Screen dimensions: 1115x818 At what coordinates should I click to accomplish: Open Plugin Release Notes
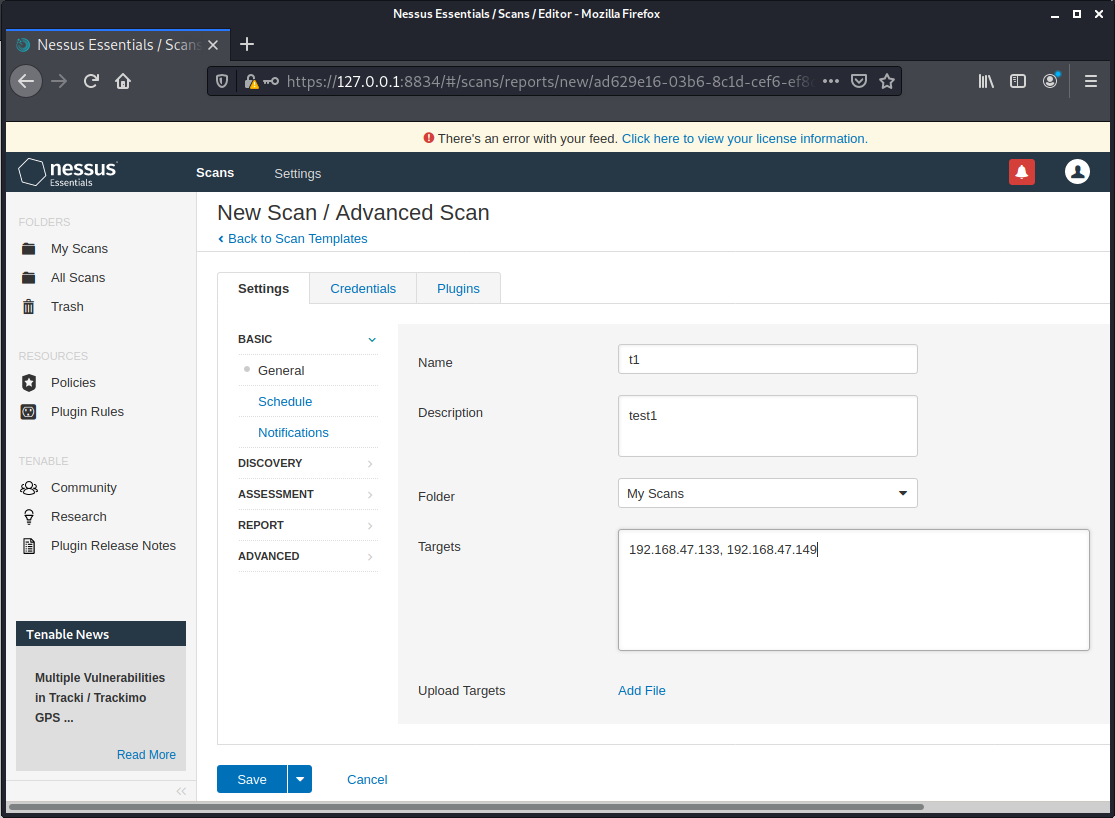tap(113, 546)
